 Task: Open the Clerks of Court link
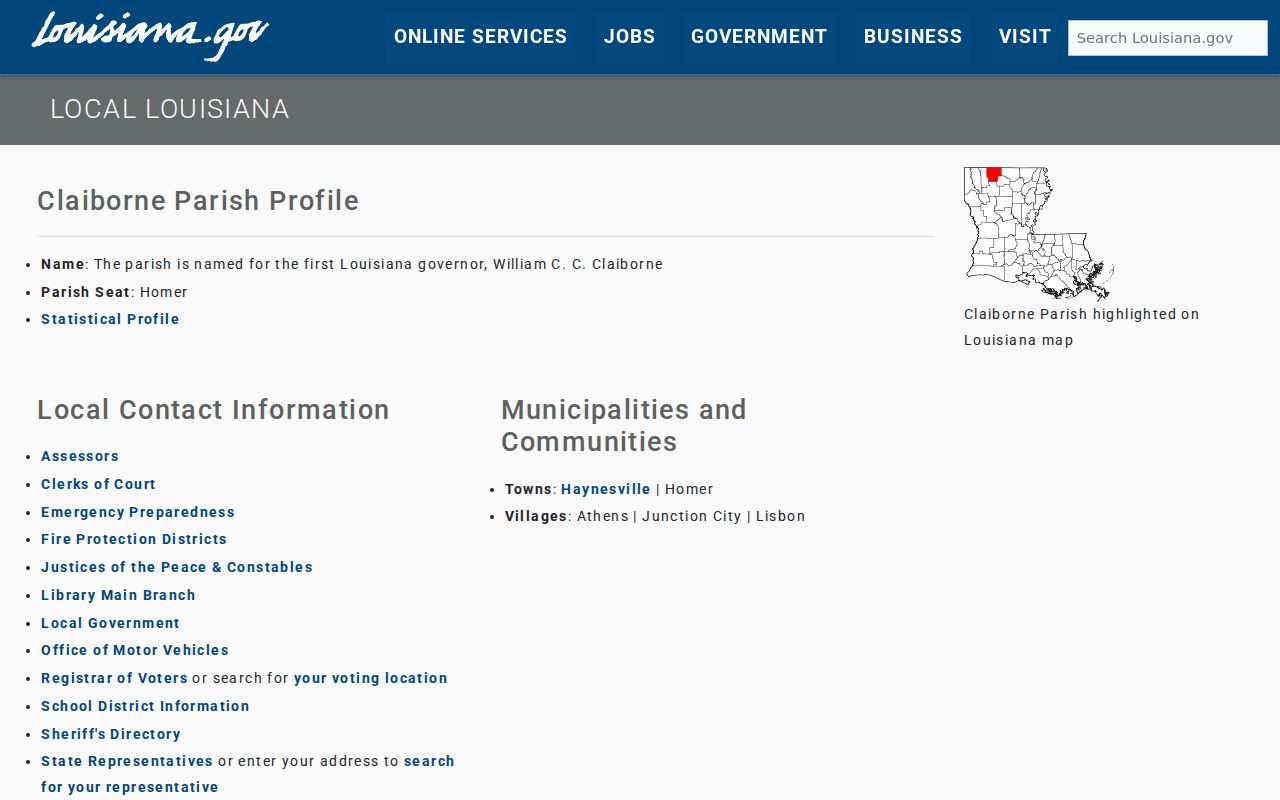pyautogui.click(x=98, y=484)
